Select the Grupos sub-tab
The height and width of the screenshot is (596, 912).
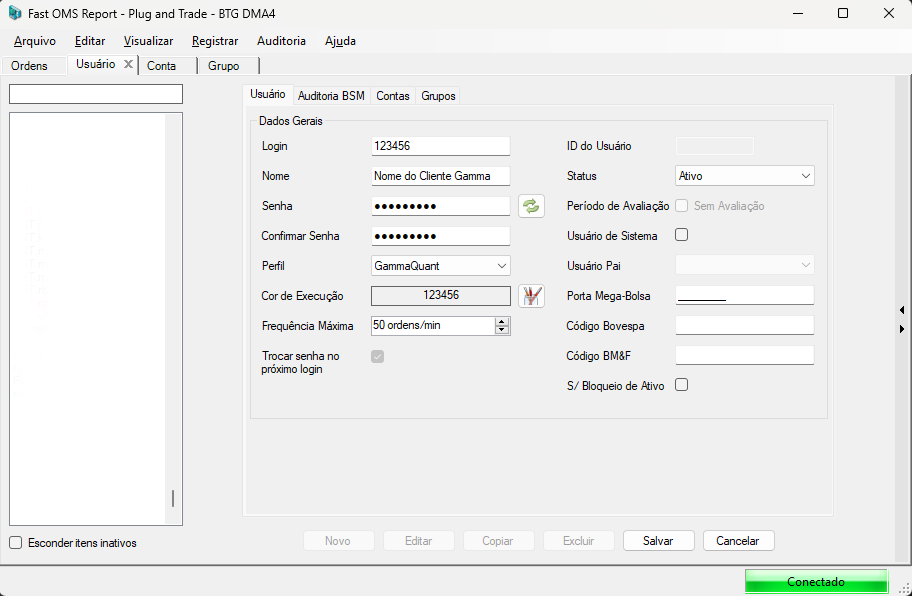pos(439,96)
